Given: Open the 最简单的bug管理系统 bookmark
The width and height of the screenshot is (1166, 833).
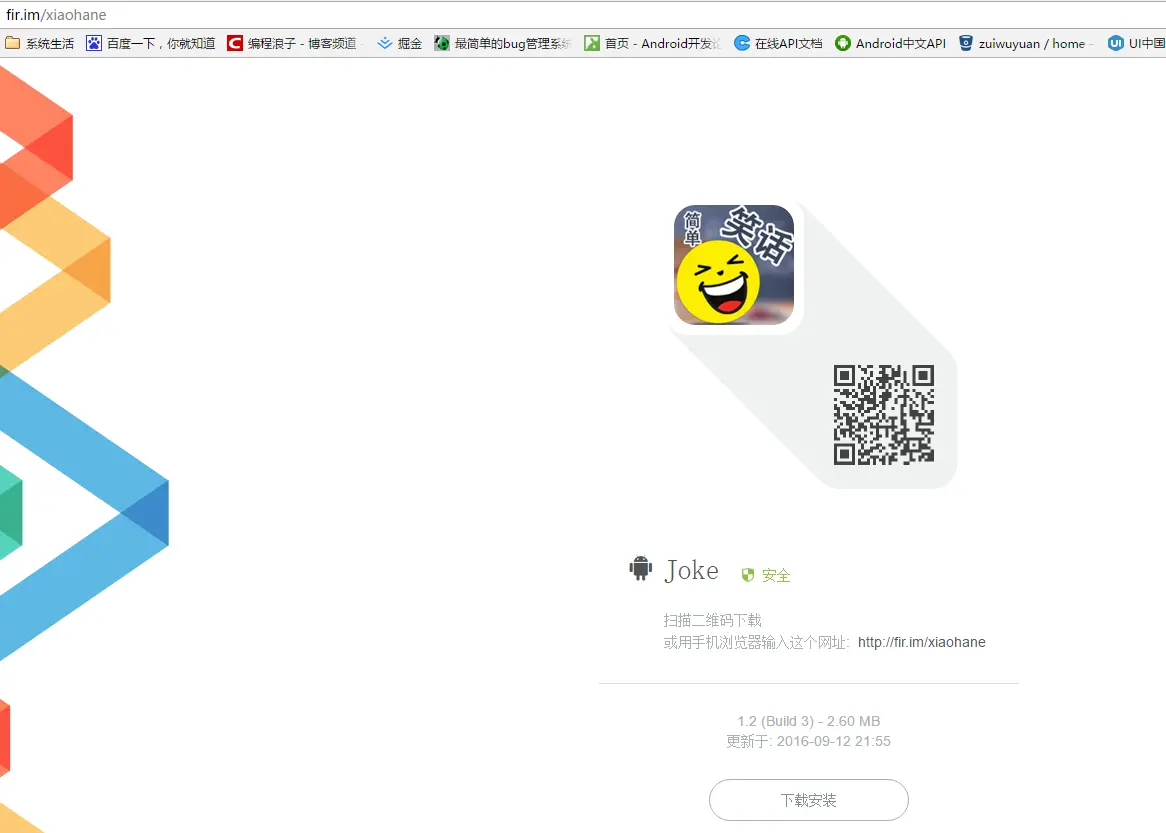Looking at the screenshot, I should pyautogui.click(x=503, y=43).
